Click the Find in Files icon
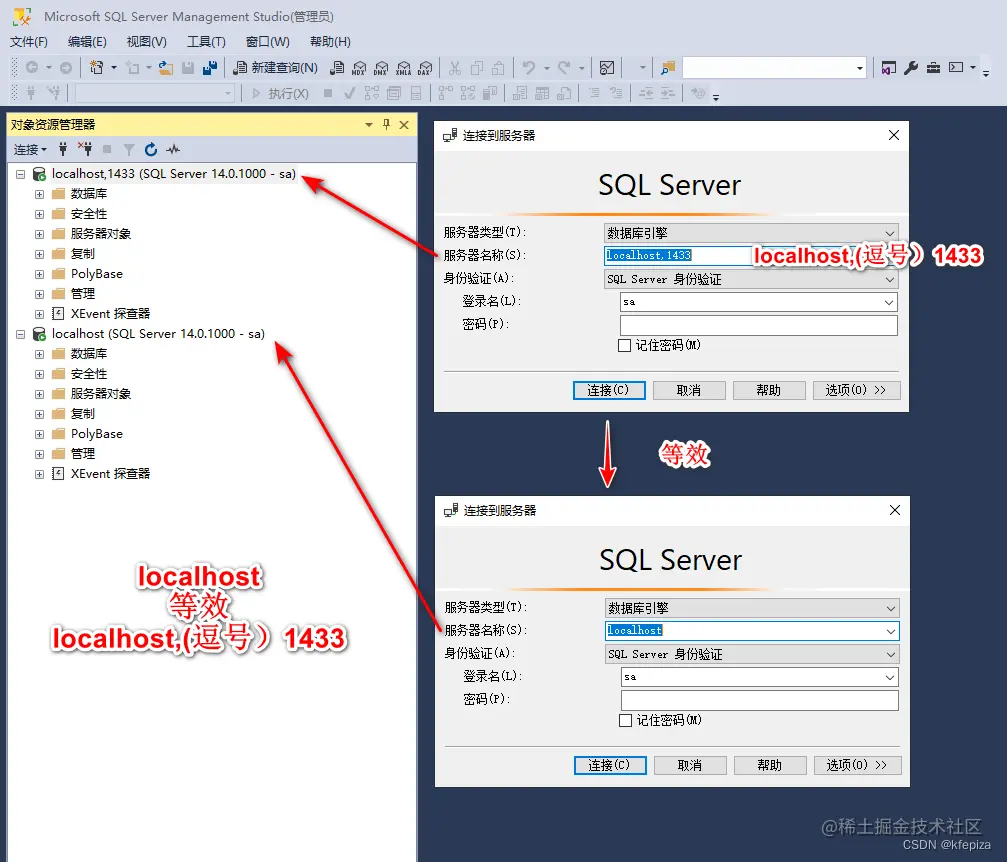Viewport: 1007px width, 862px height. [668, 67]
